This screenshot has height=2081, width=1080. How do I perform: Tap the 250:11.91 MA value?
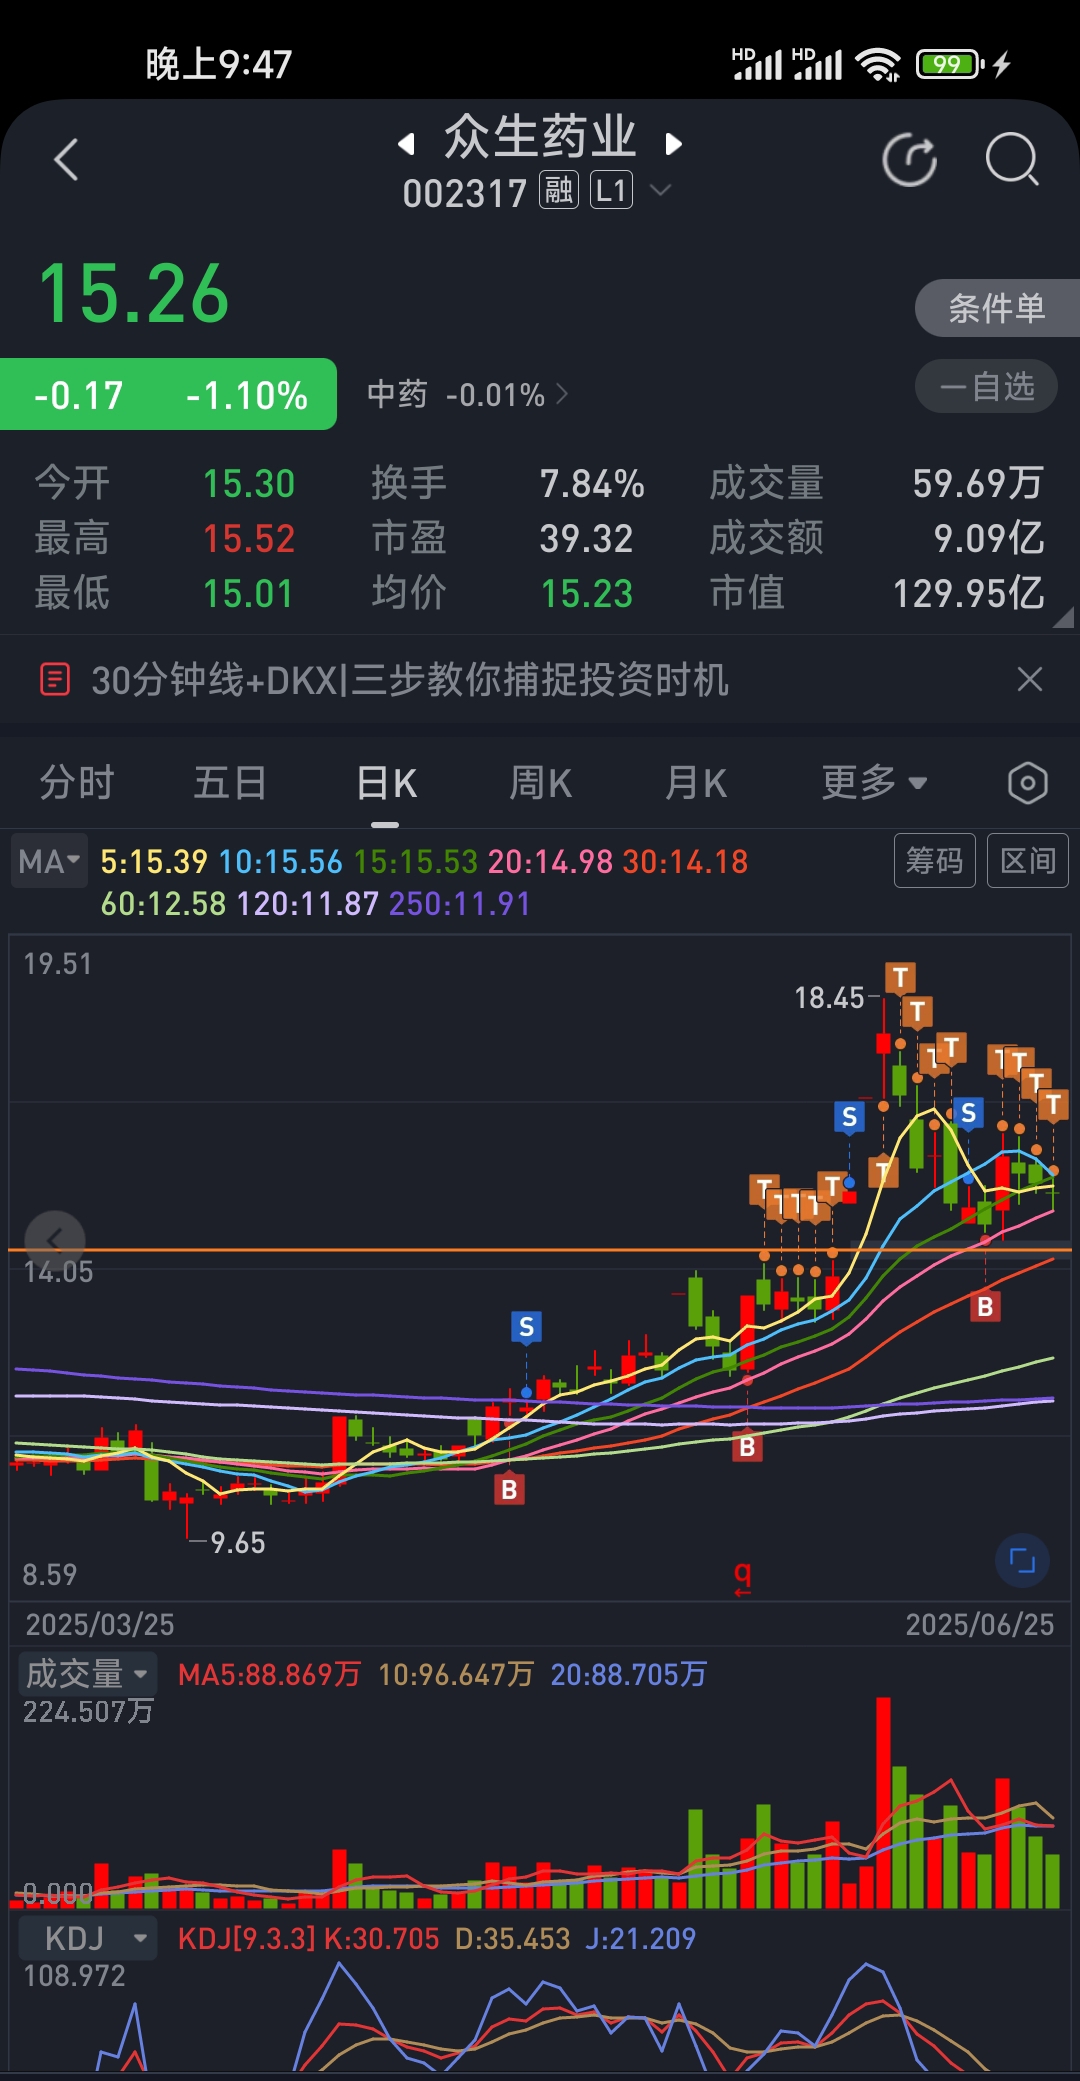(460, 904)
